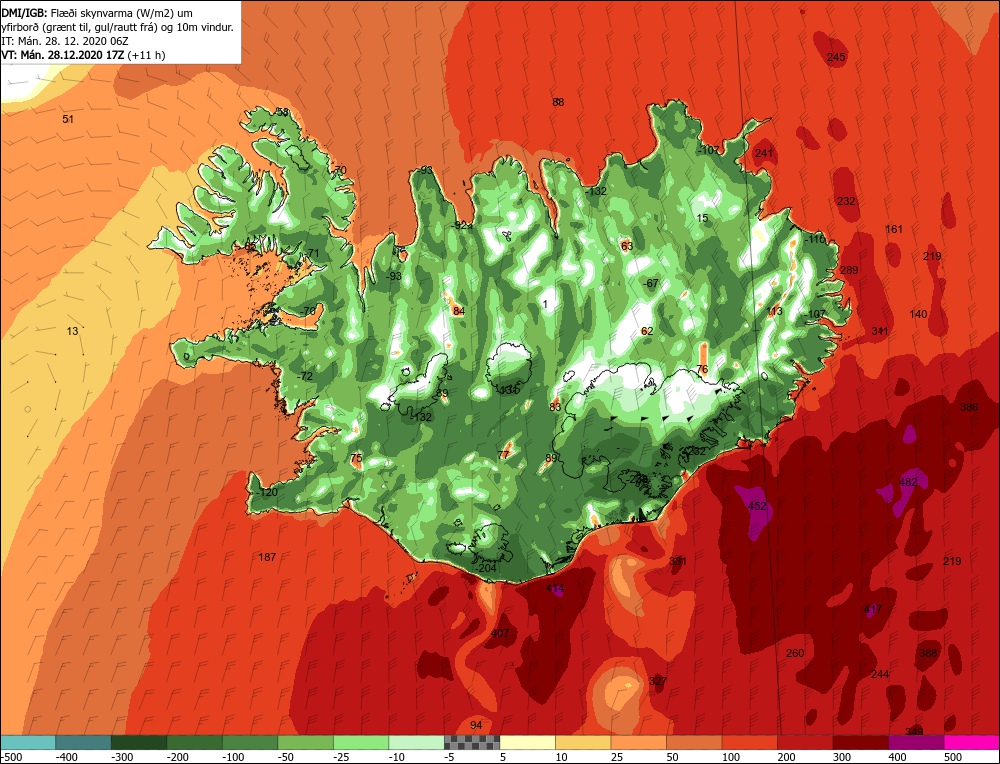This screenshot has height=764, width=1000.
Task: Click the flux value '187' southwest of Iceland
Action: point(267,557)
